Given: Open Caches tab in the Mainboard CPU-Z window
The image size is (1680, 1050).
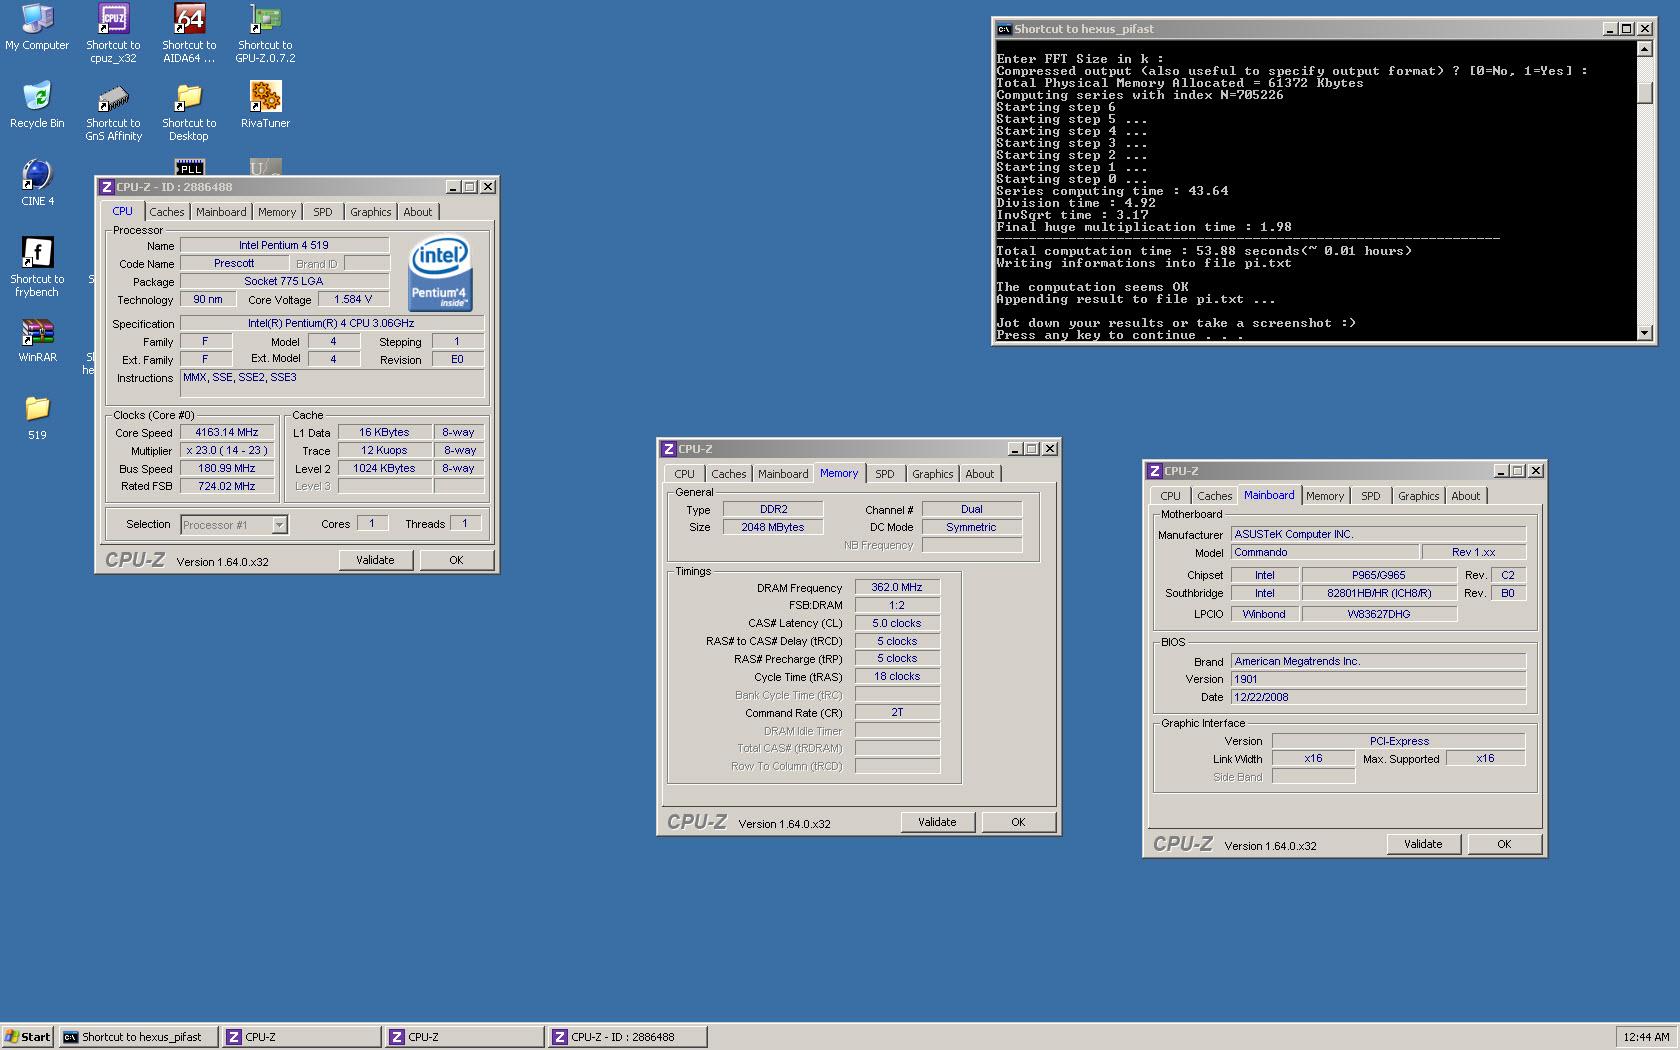Looking at the screenshot, I should [x=1214, y=496].
